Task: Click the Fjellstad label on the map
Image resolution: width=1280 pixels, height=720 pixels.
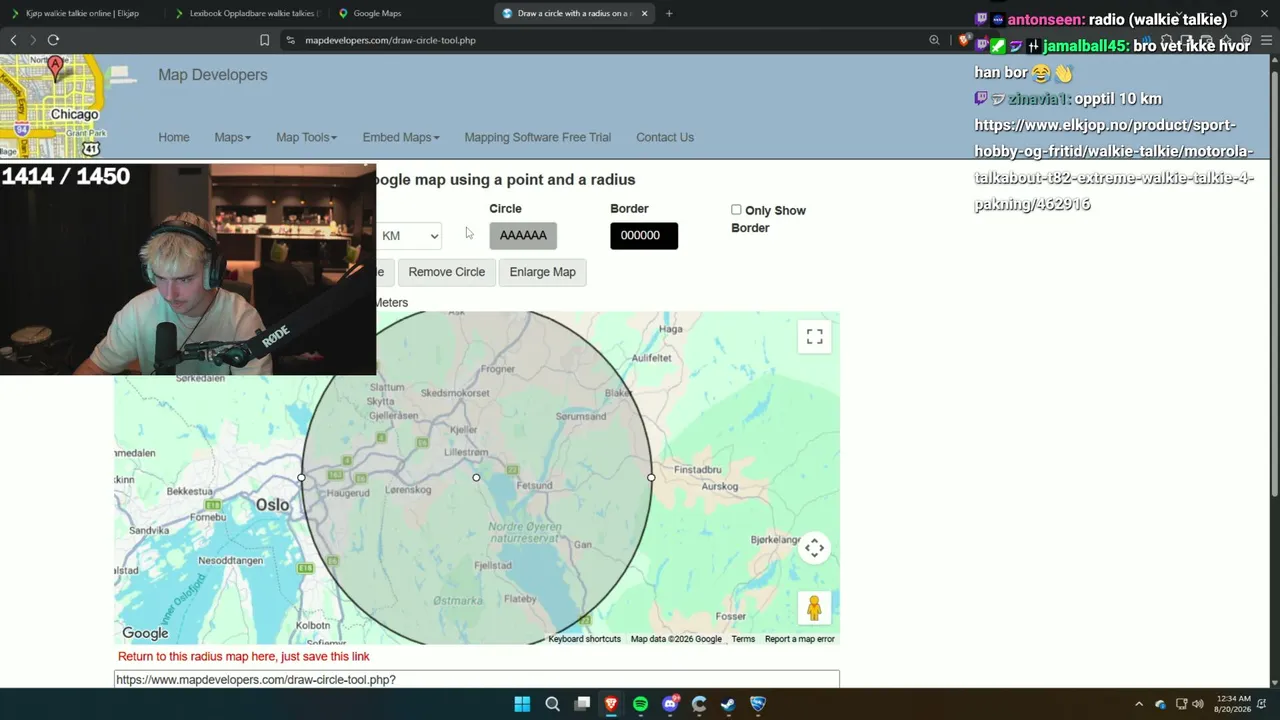Action: [493, 565]
